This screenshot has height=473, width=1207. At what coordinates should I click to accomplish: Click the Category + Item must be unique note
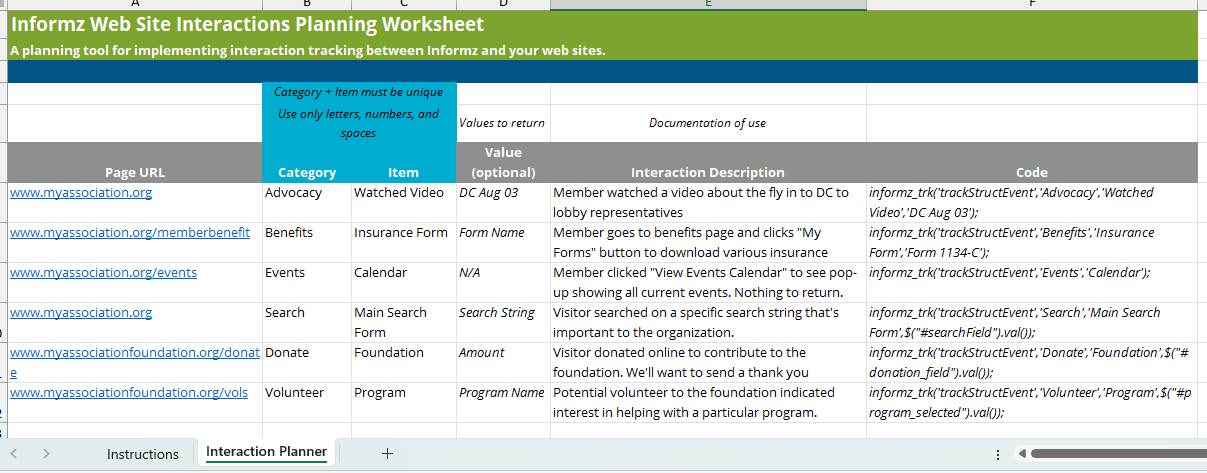pos(359,93)
